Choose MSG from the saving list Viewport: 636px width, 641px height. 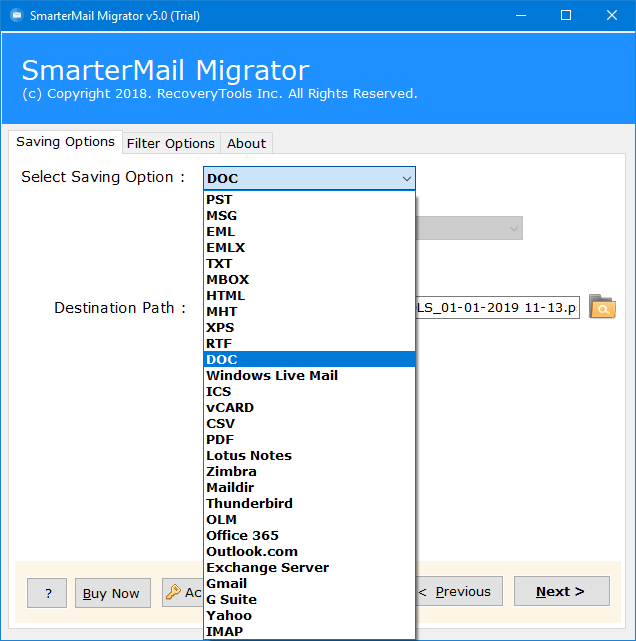(309, 215)
